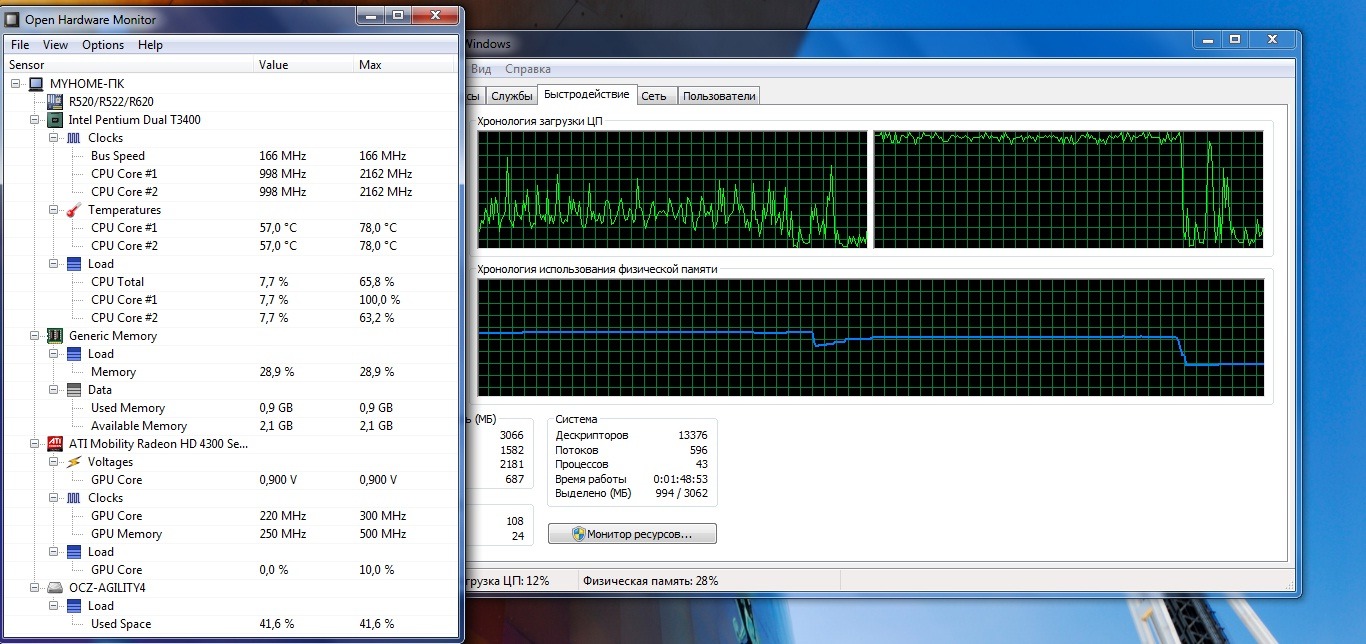Viewport: 1366px width, 644px height.
Task: Open the Options menu
Action: coord(103,45)
